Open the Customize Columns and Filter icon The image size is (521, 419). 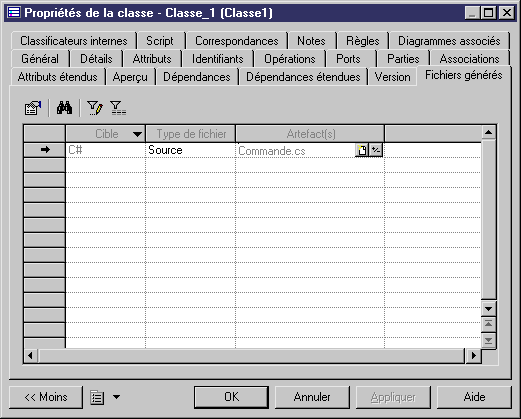[95, 108]
